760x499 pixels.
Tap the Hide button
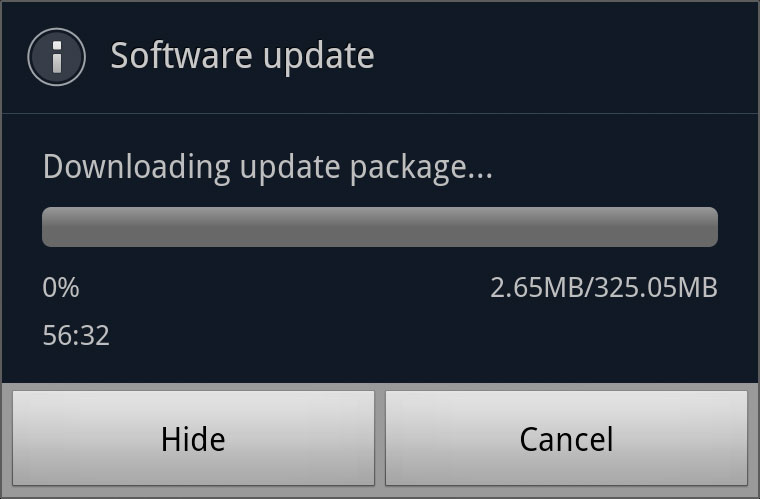(193, 438)
